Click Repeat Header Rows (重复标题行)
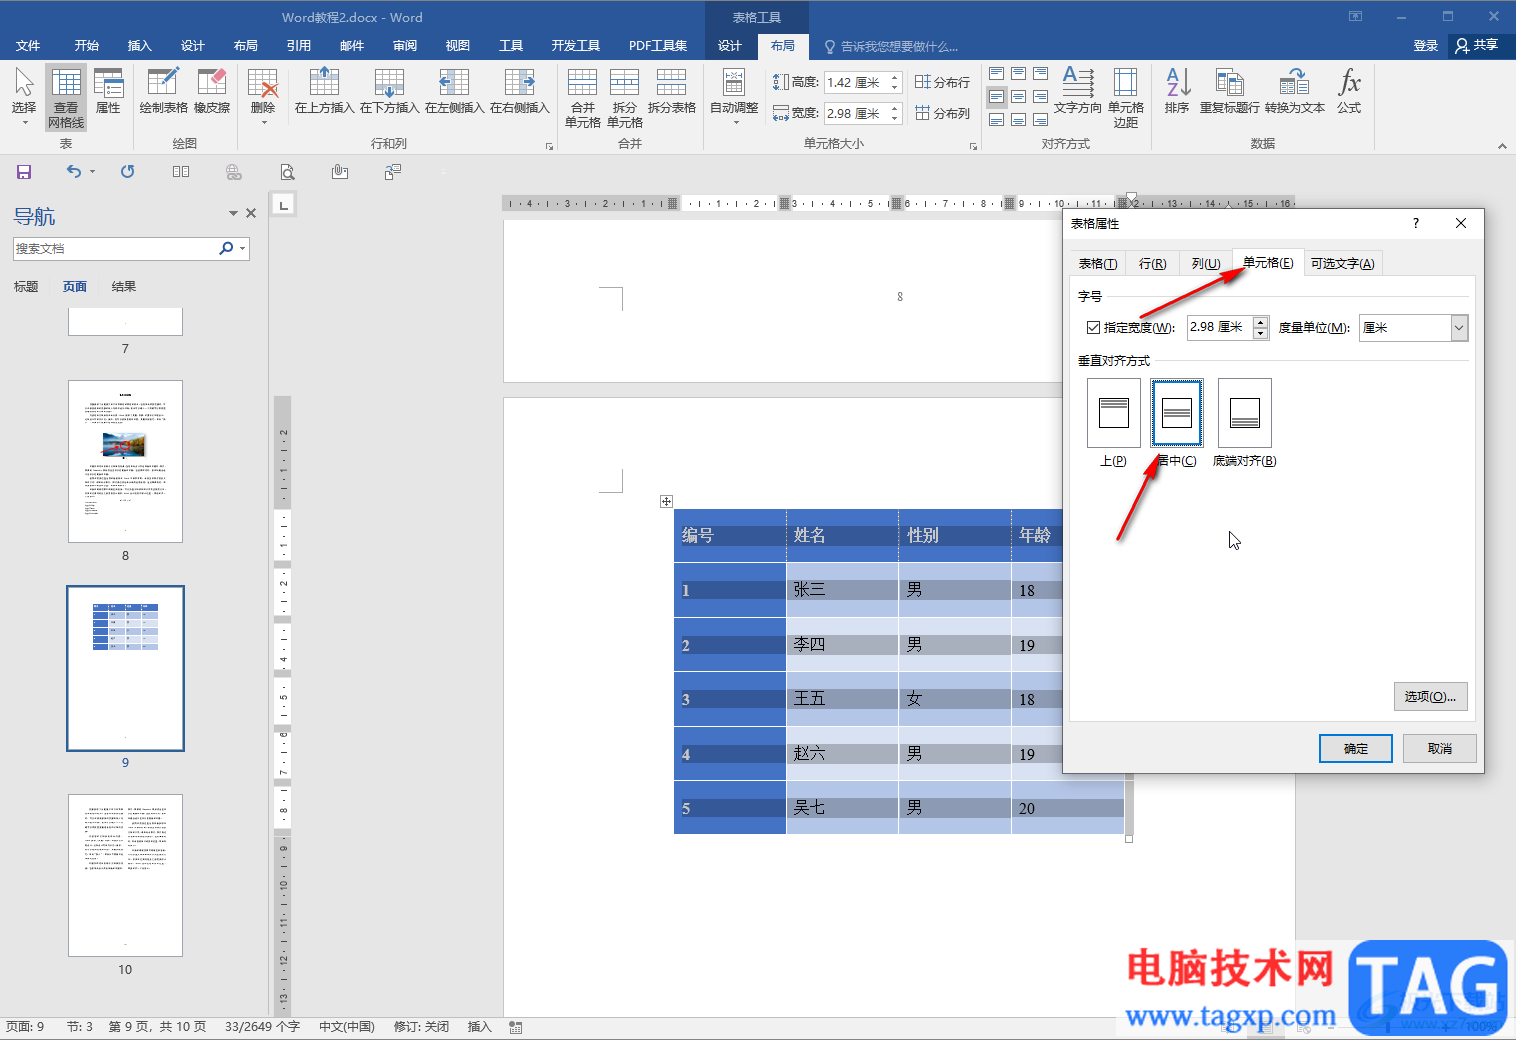1516x1040 pixels. (1229, 91)
